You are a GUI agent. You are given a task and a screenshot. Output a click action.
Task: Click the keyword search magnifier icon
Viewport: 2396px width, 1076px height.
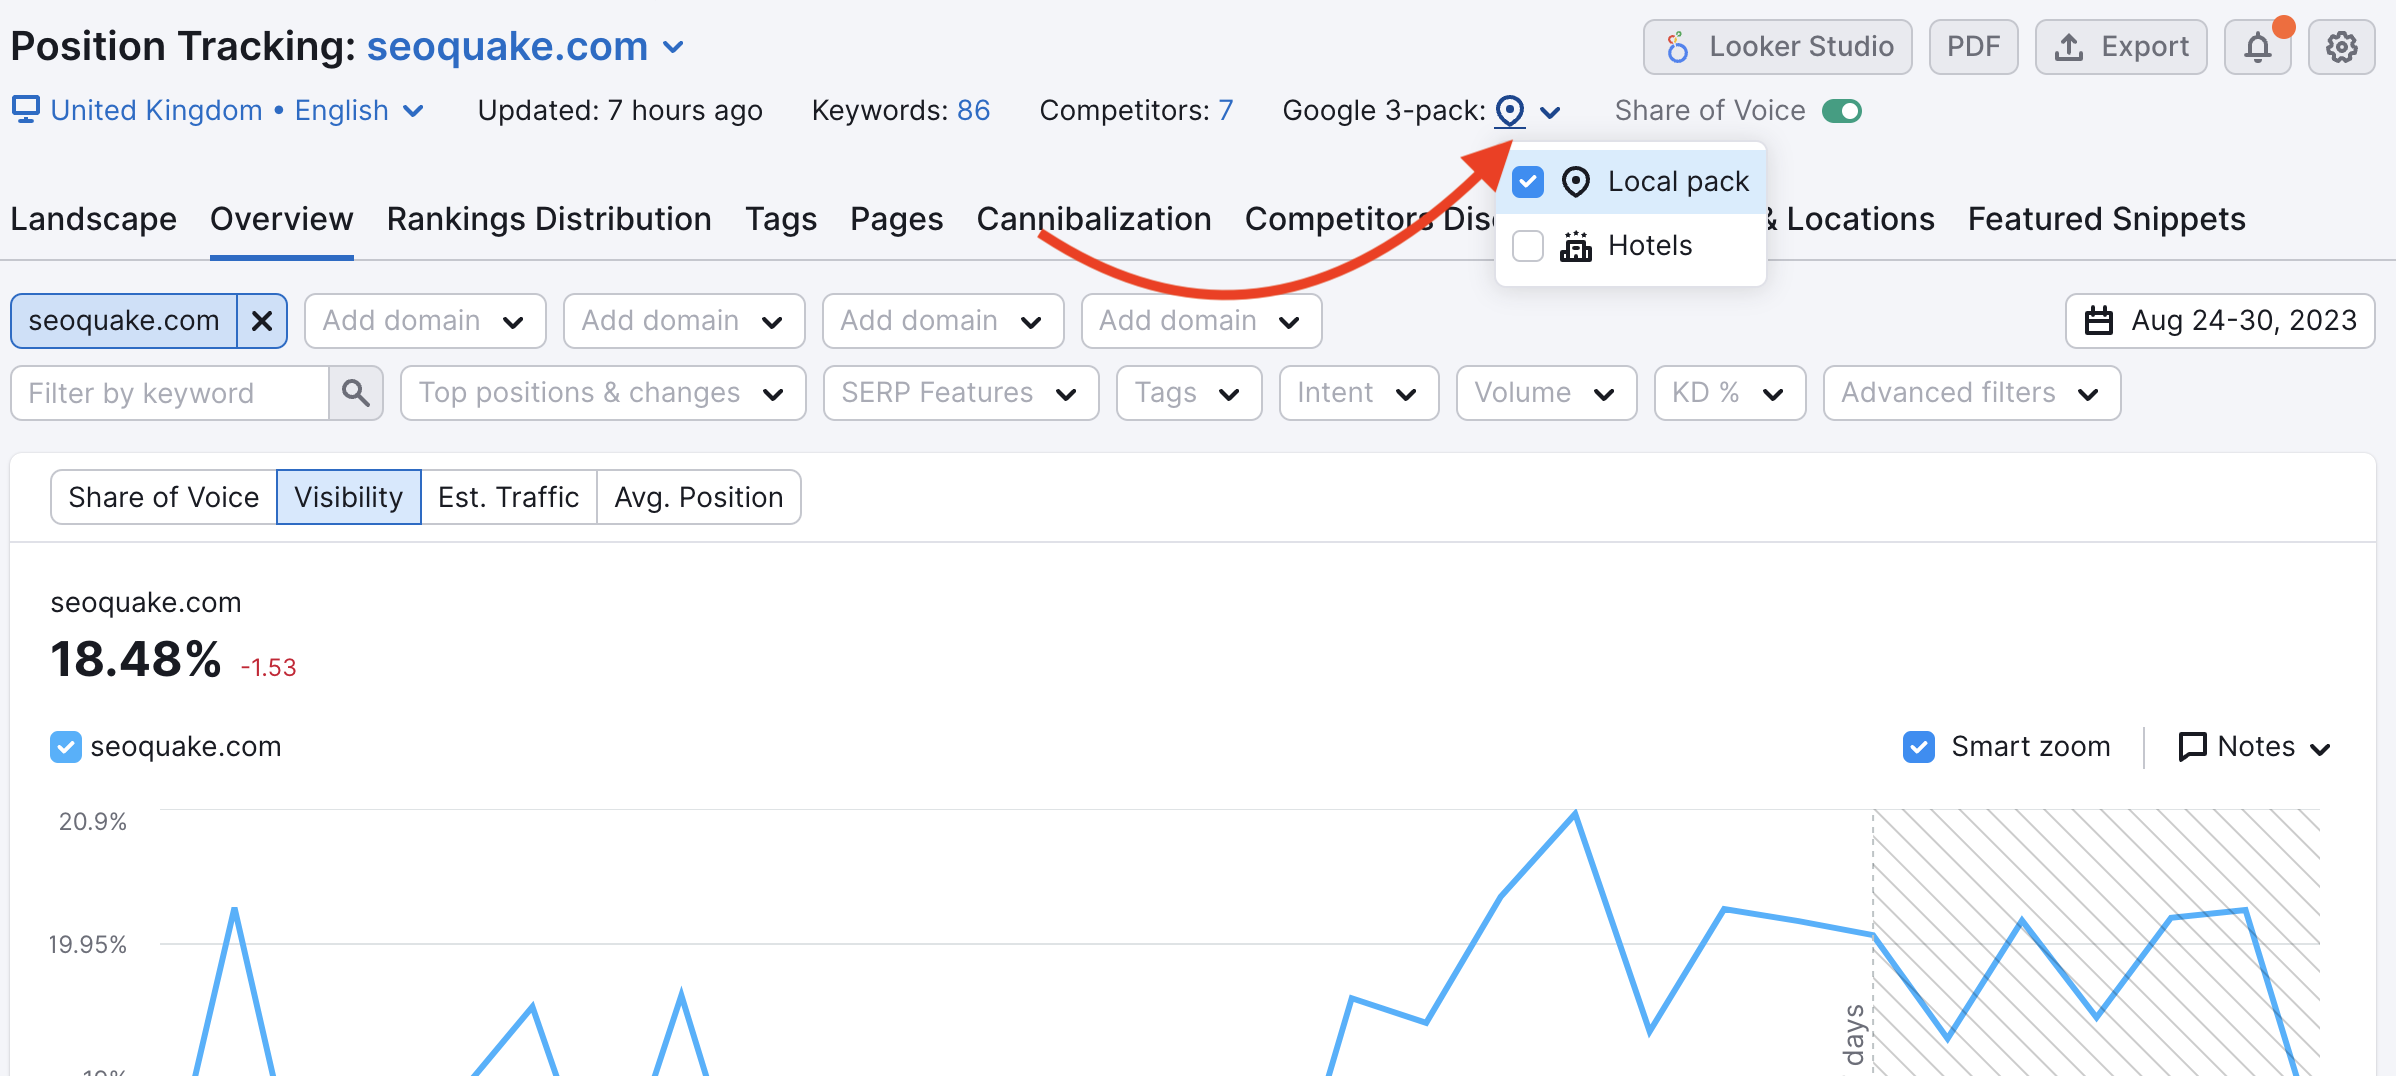click(356, 393)
